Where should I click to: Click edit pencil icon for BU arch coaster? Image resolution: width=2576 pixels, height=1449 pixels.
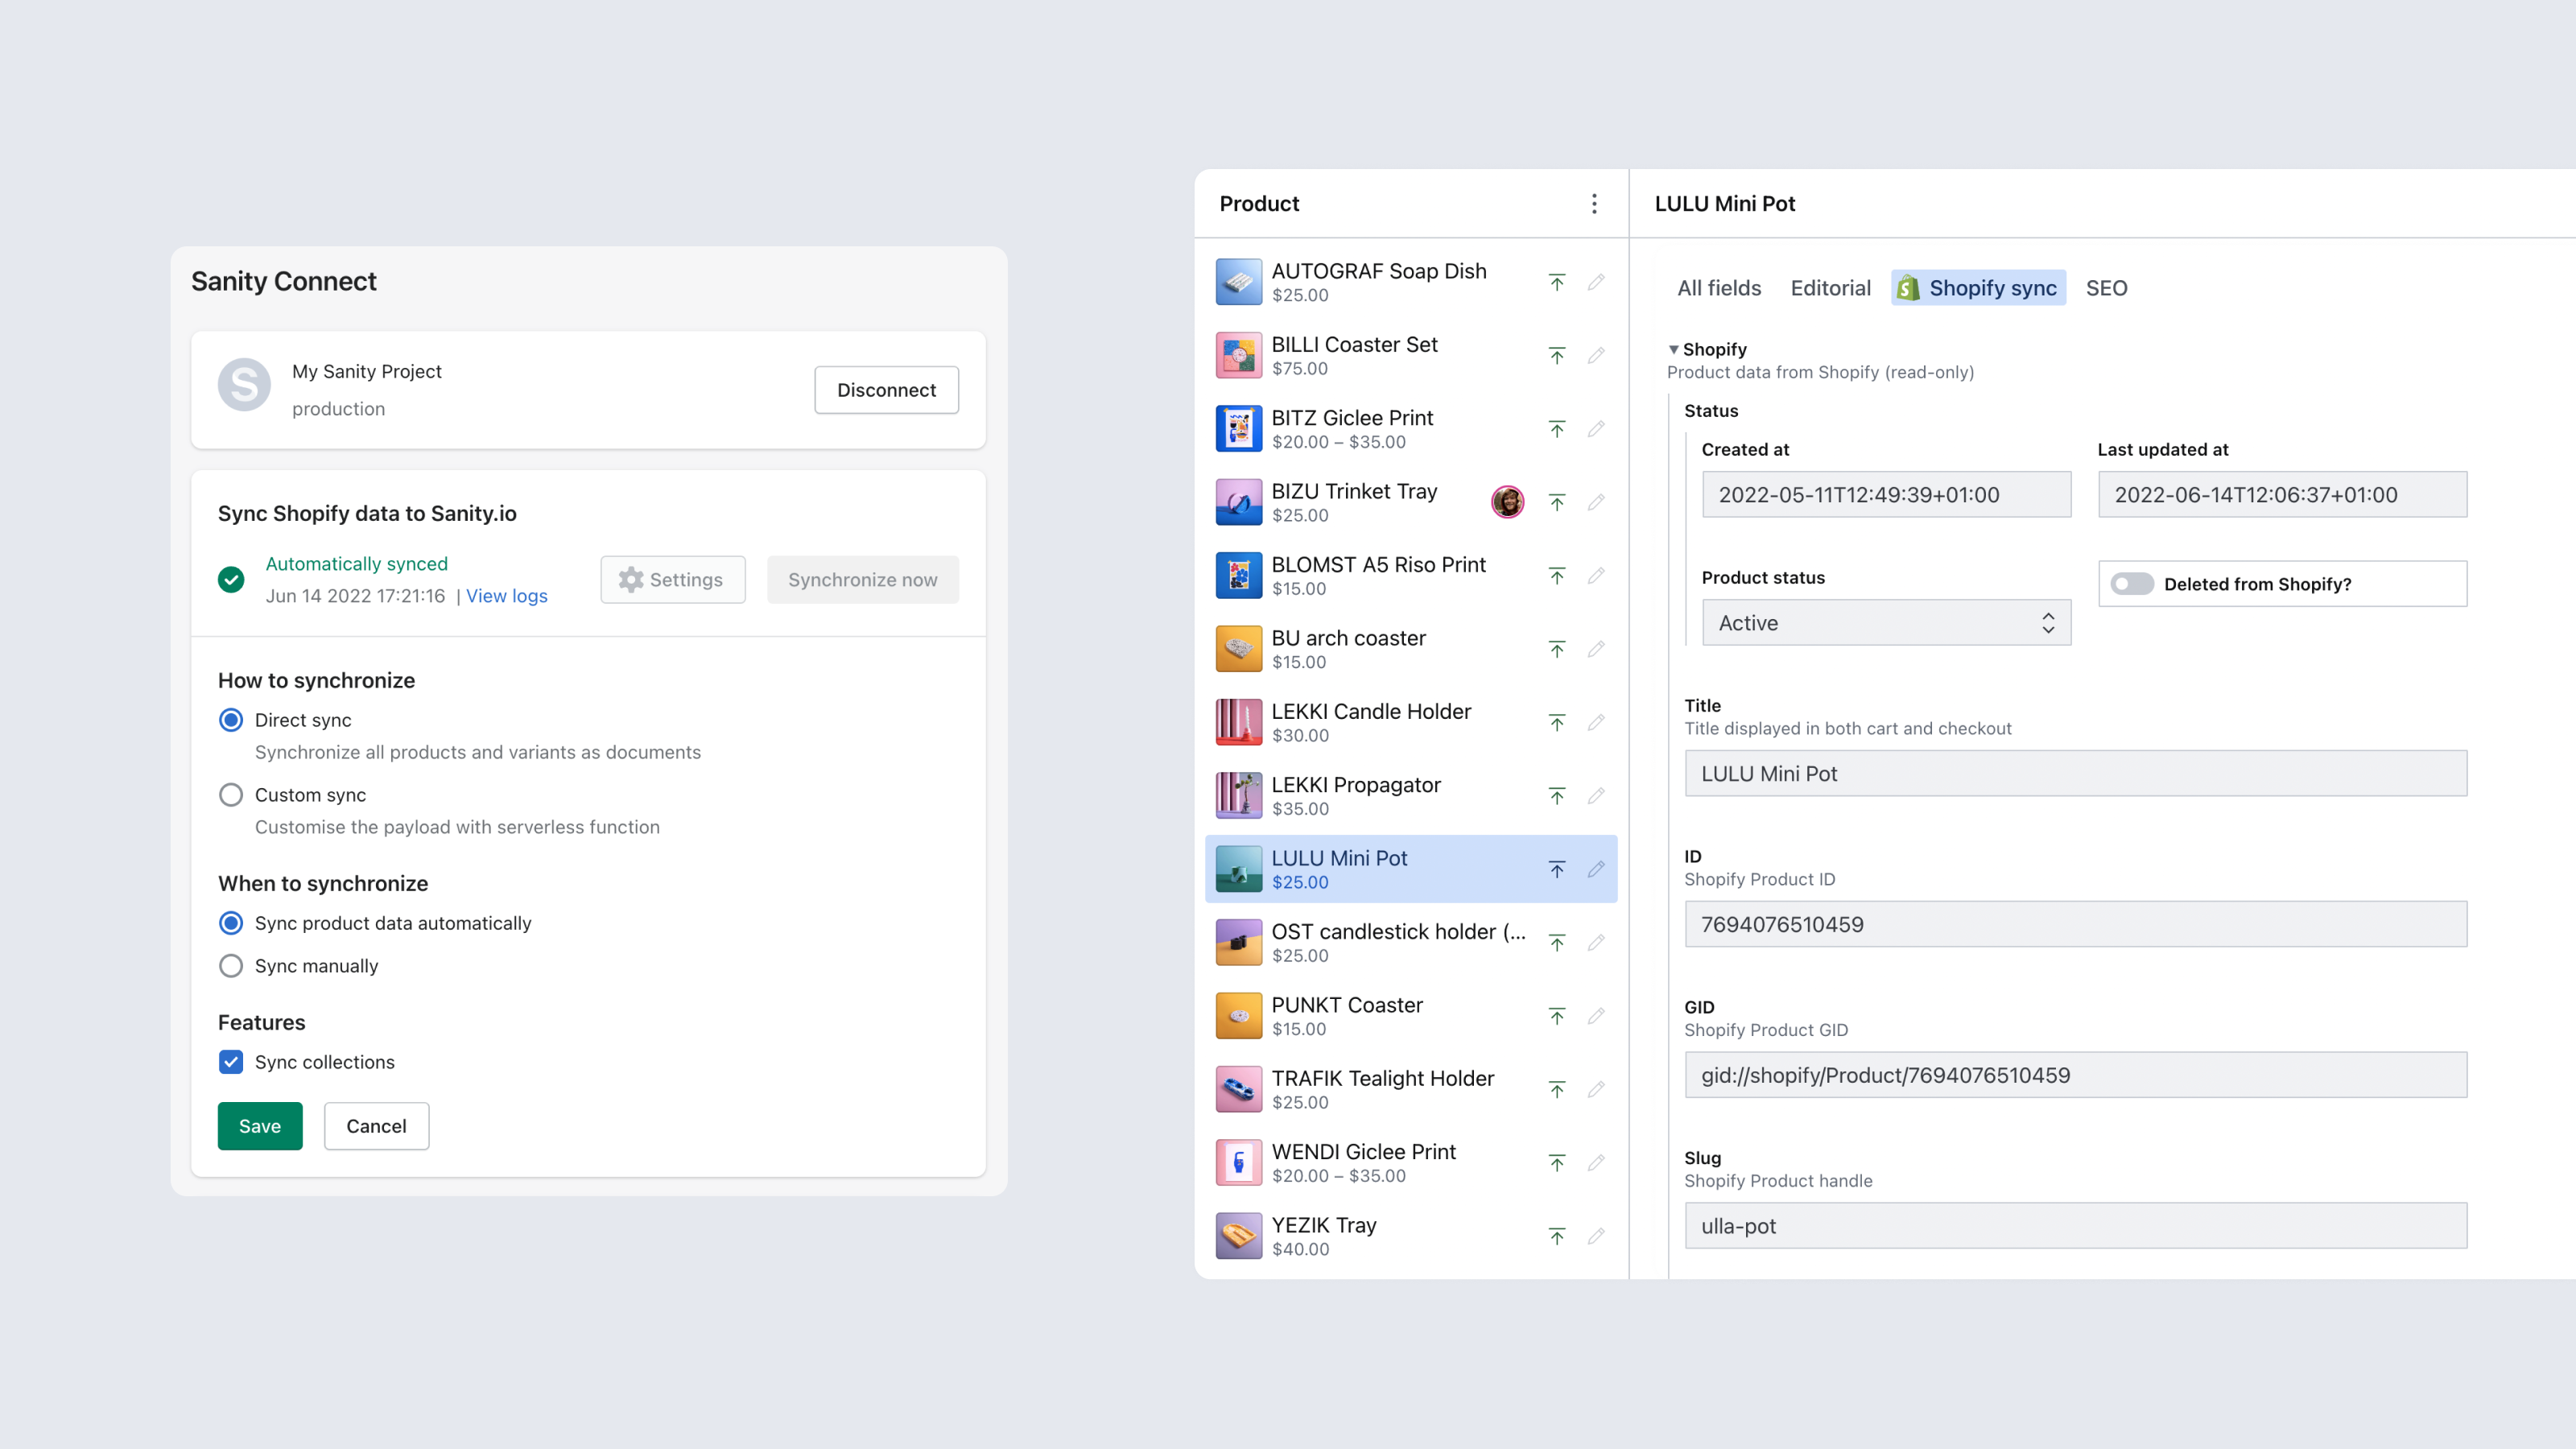pos(1596,649)
